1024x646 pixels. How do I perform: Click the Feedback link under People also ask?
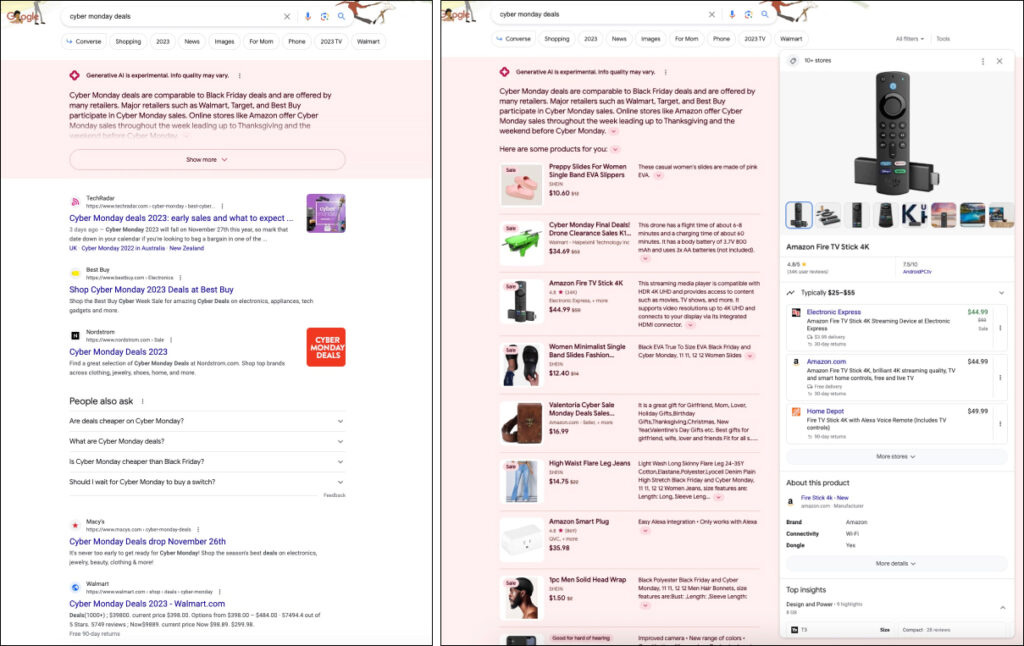[334, 495]
